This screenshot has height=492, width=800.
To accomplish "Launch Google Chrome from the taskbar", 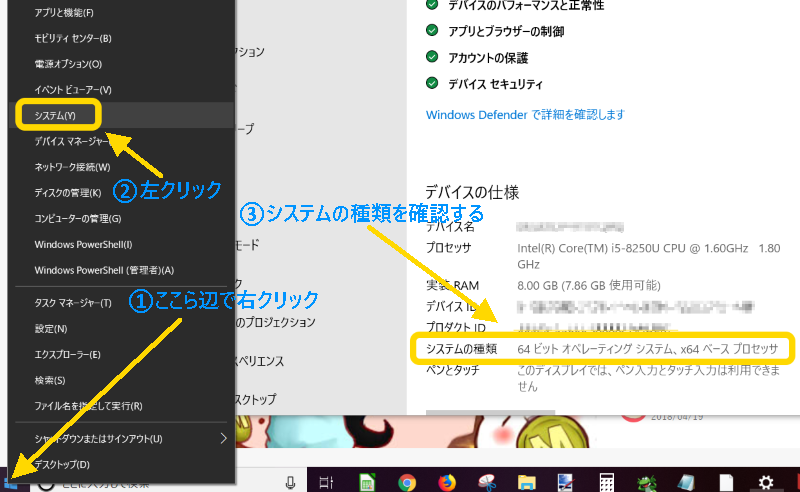I will tap(407, 482).
